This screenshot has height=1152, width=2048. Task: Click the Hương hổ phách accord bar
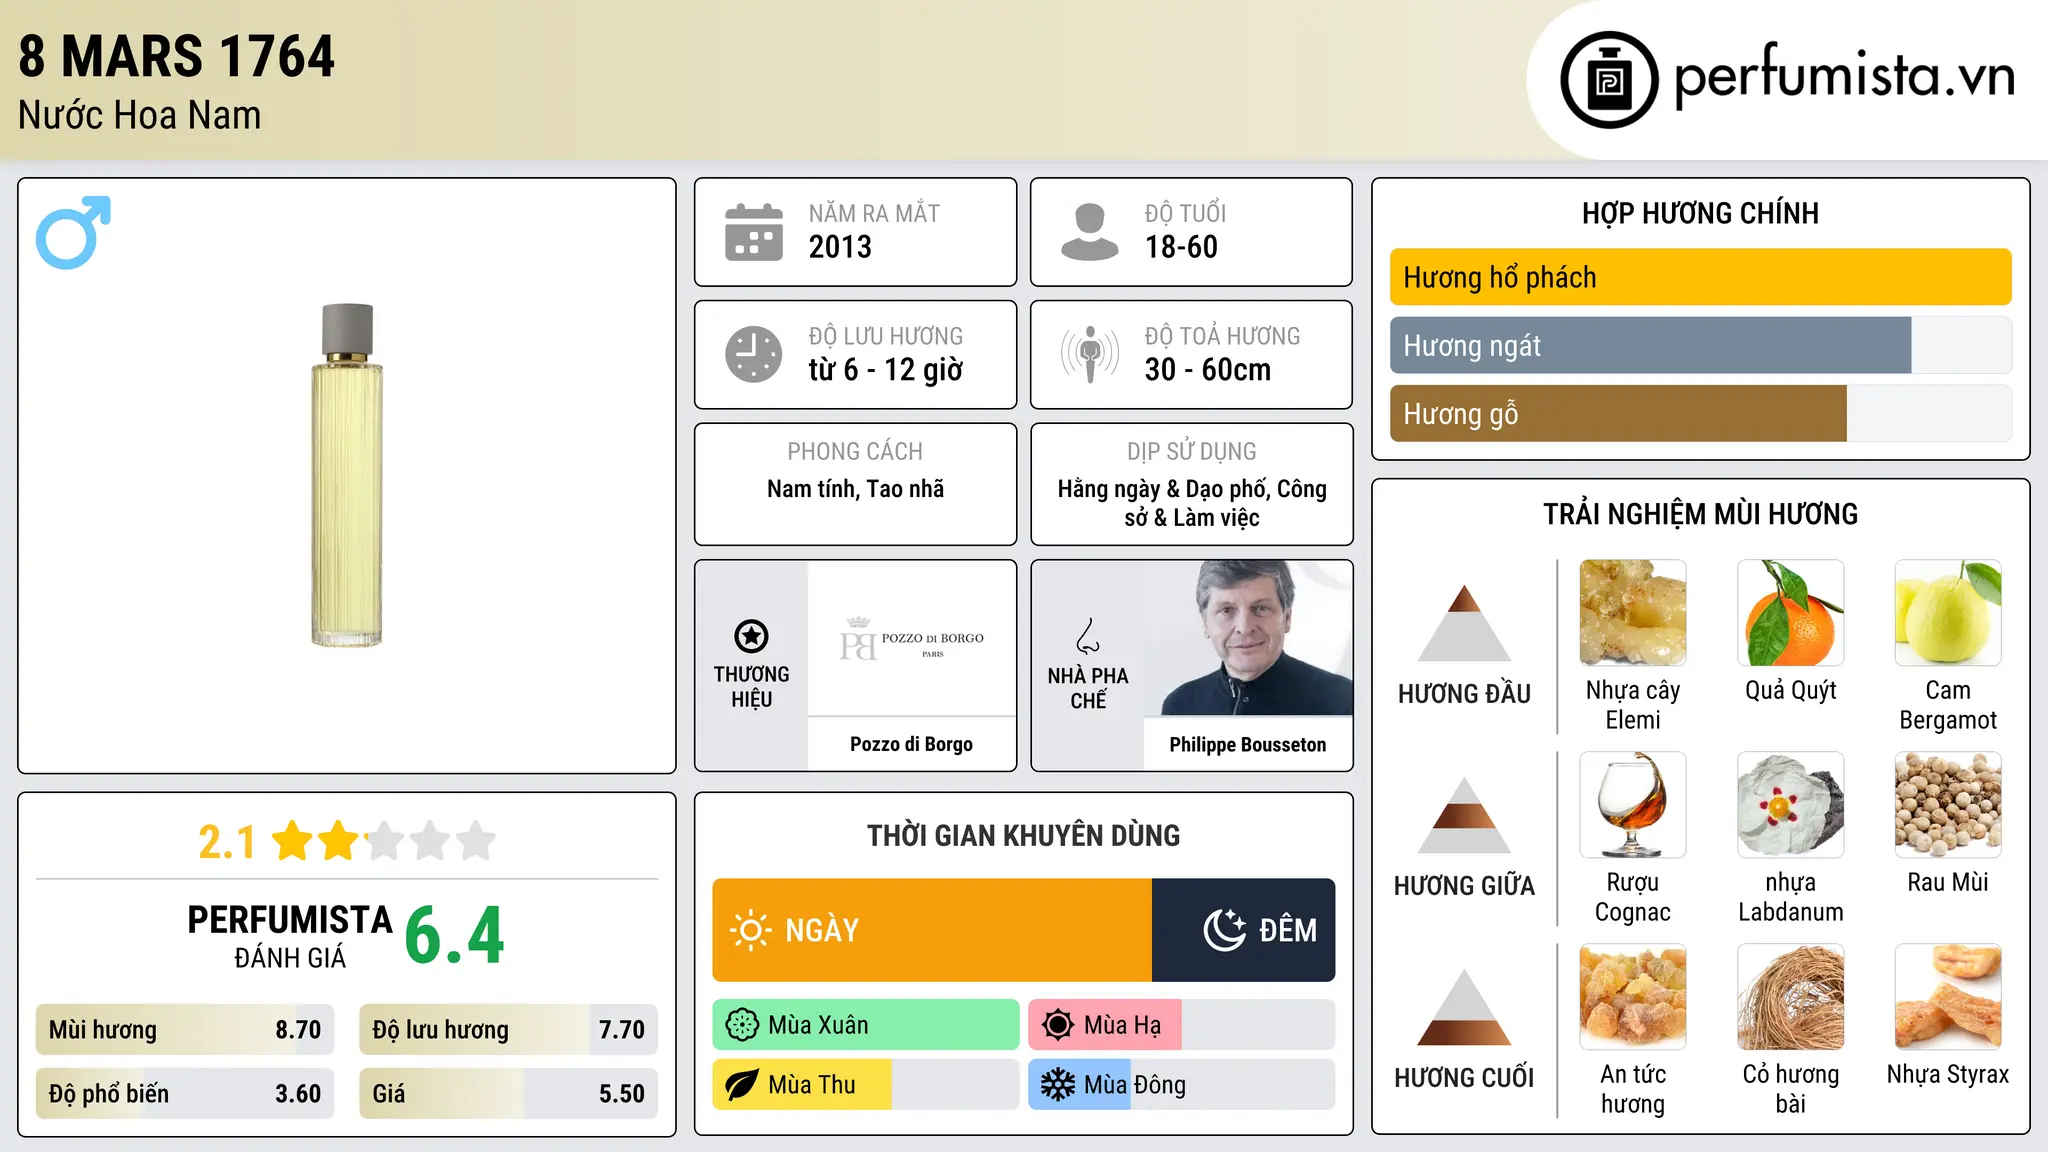(x=1701, y=277)
